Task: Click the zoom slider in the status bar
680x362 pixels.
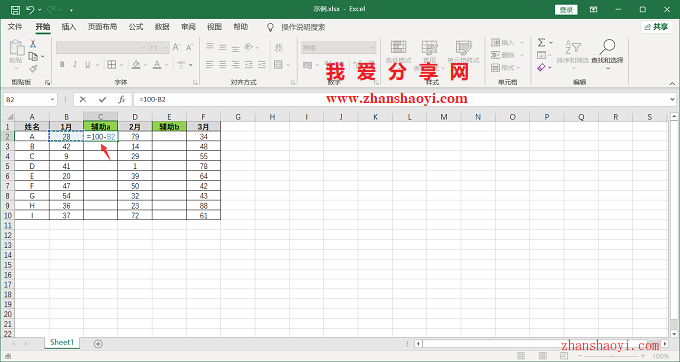Action: 612,356
